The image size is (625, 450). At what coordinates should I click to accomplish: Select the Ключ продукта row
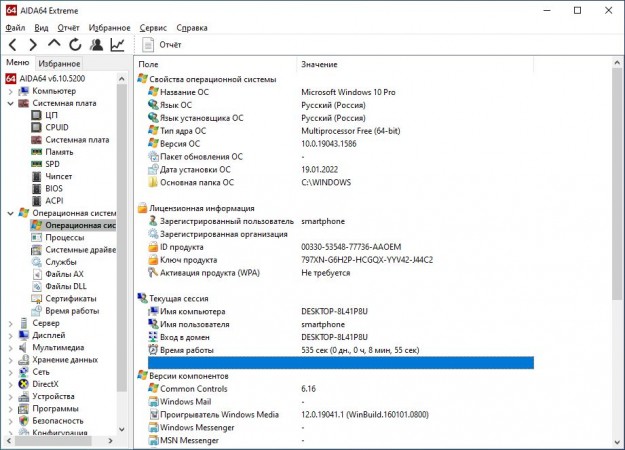191,260
